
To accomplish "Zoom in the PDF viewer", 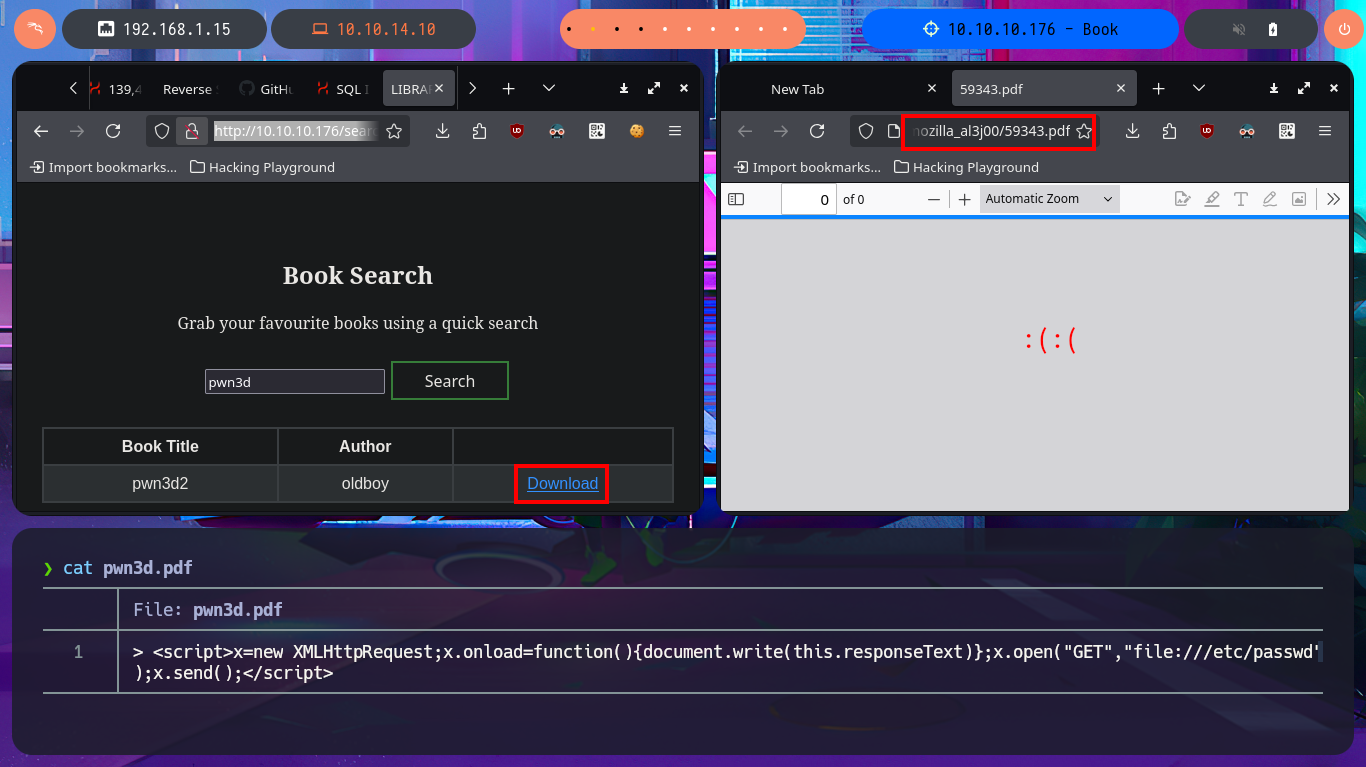I will pos(964,199).
